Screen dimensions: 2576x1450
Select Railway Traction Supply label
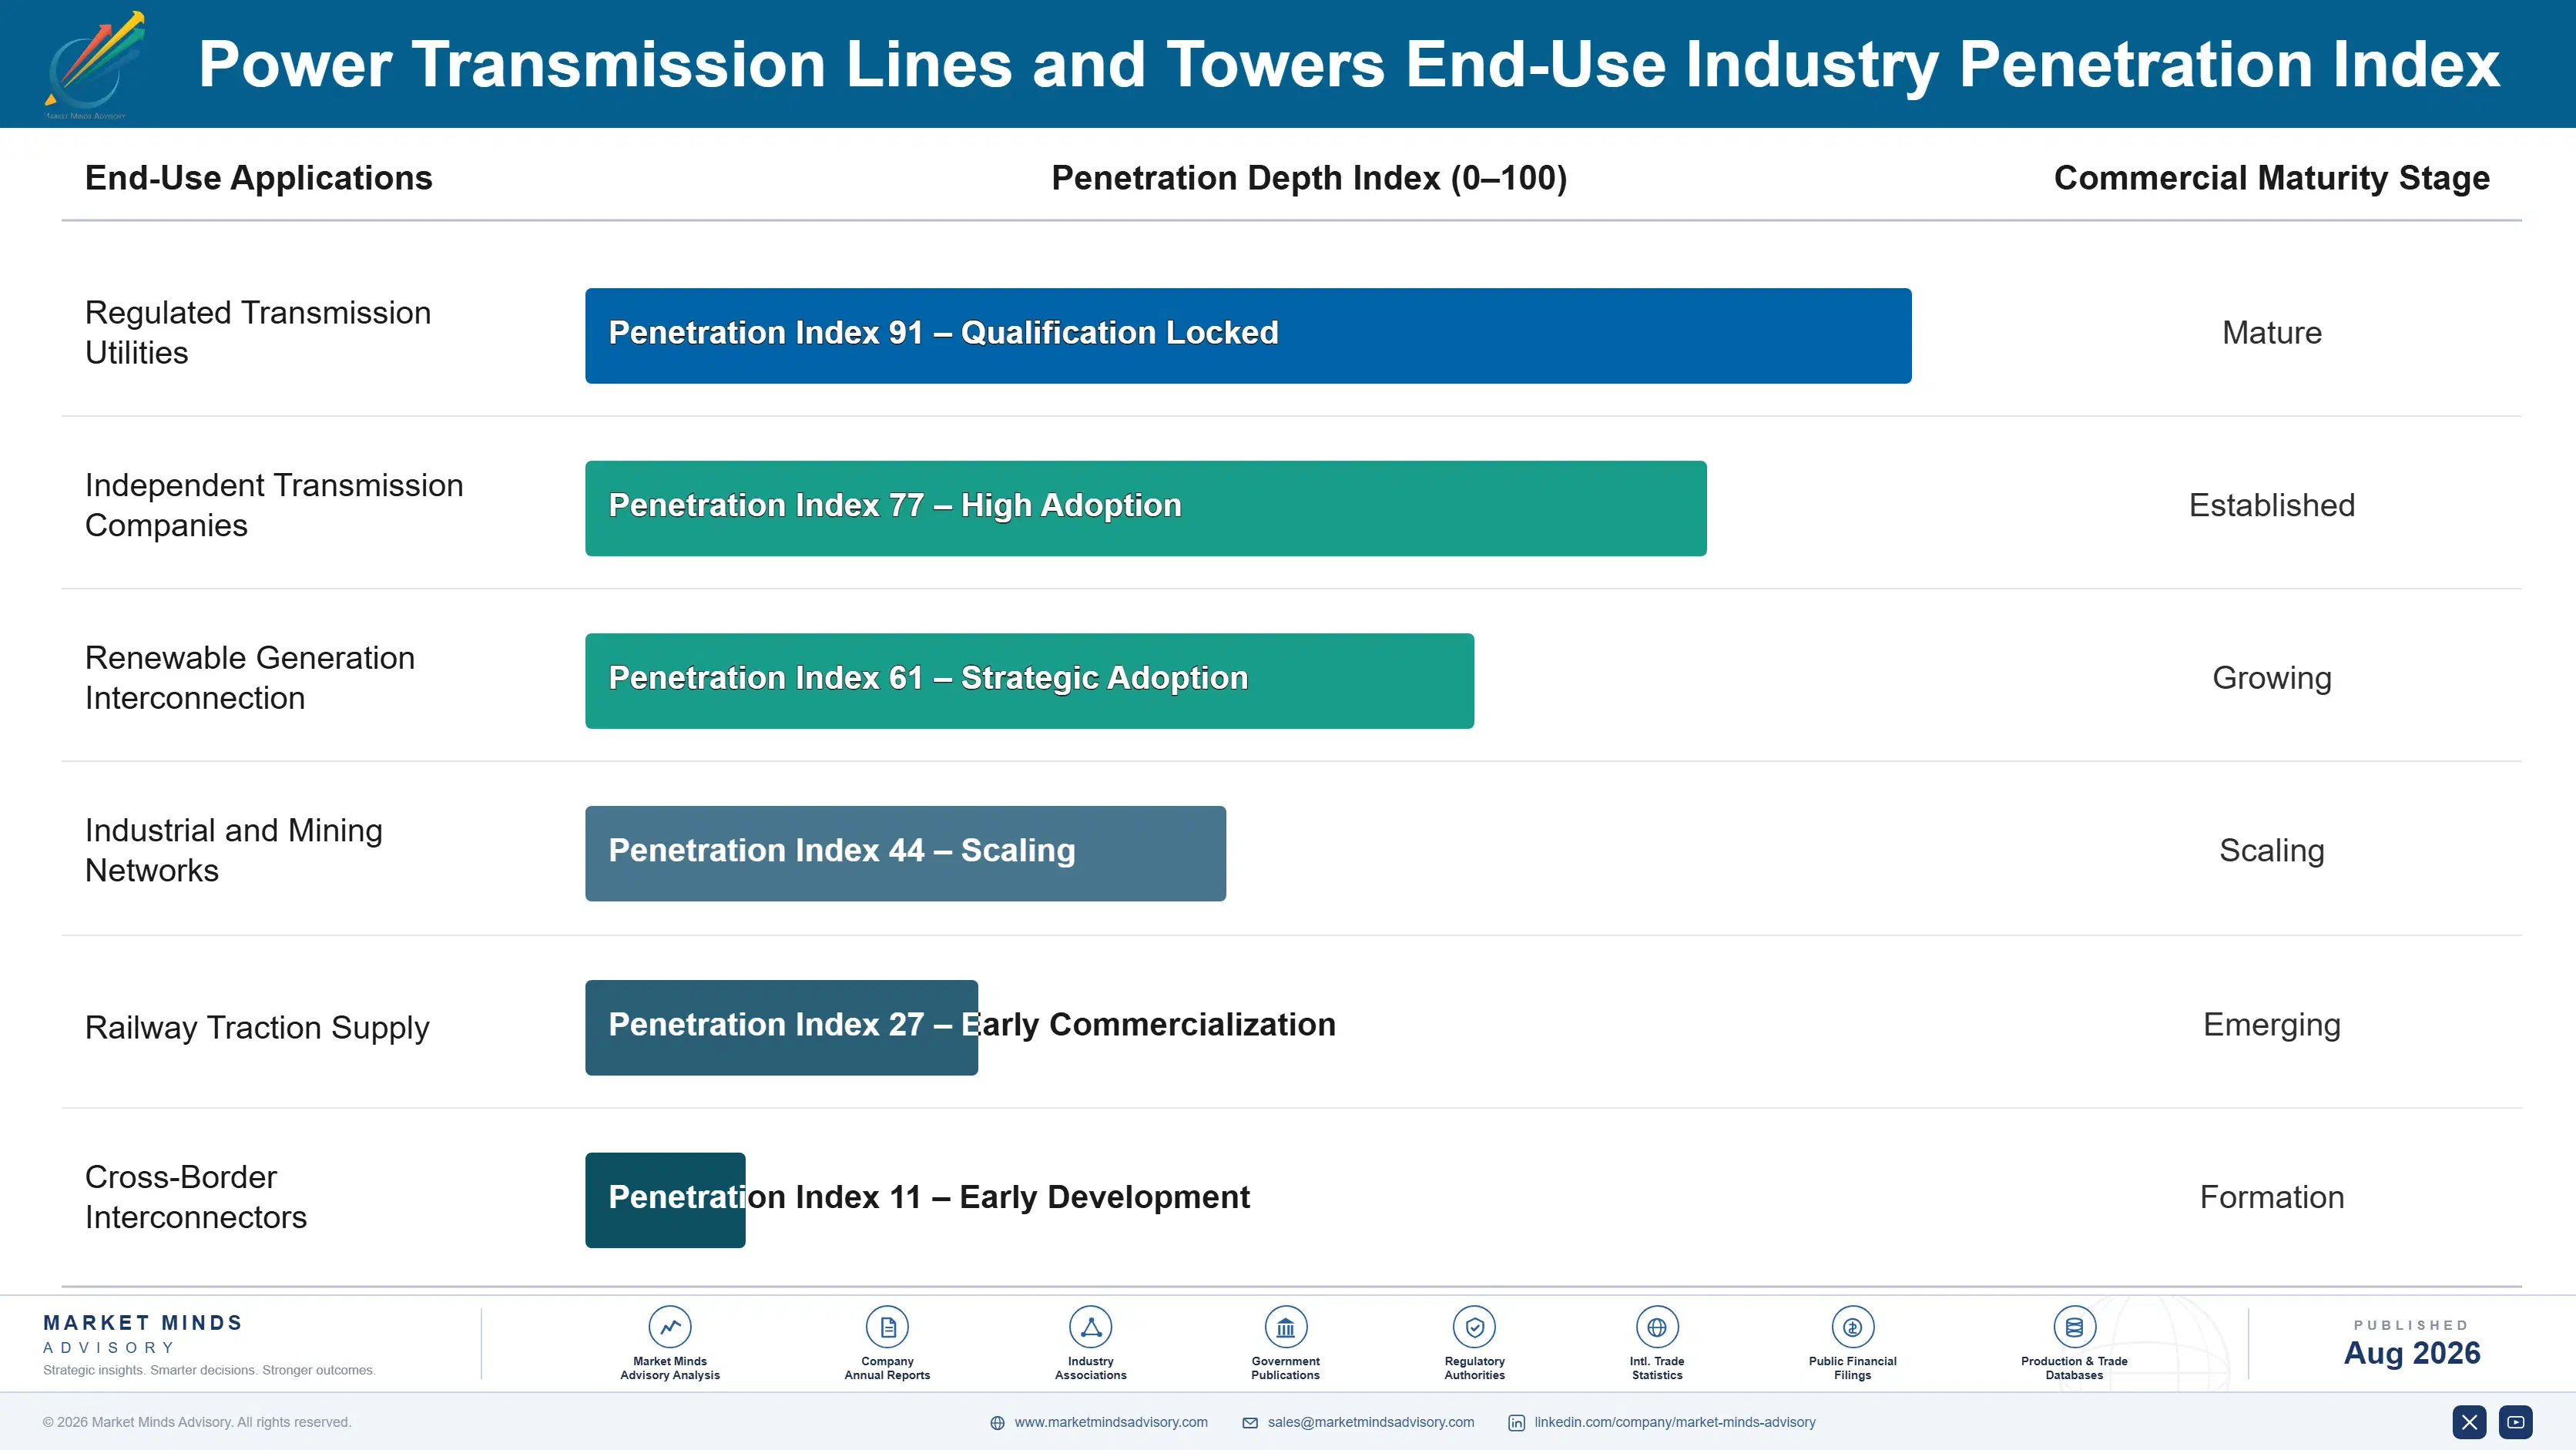coord(257,1028)
